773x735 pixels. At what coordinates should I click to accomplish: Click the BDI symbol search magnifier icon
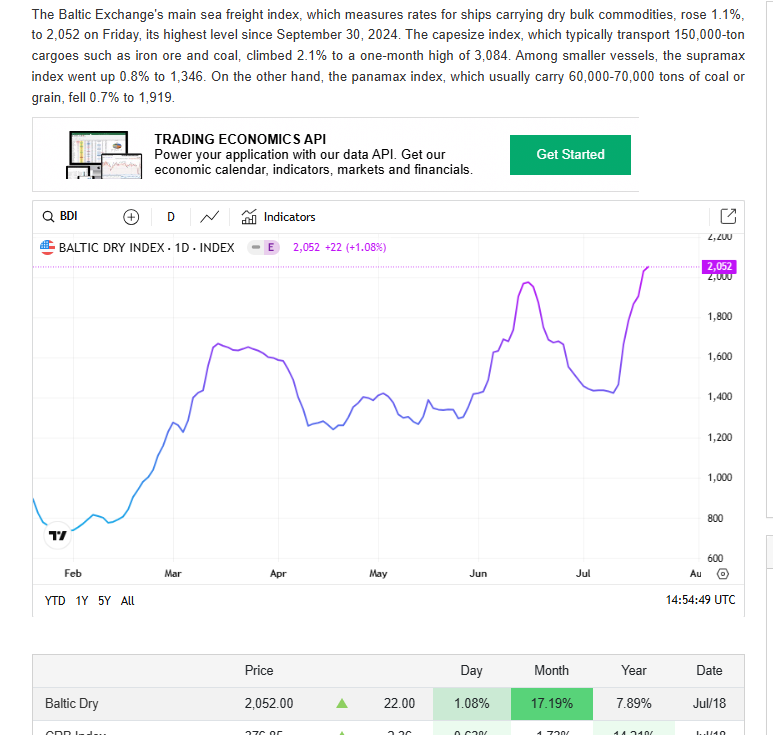click(48, 217)
